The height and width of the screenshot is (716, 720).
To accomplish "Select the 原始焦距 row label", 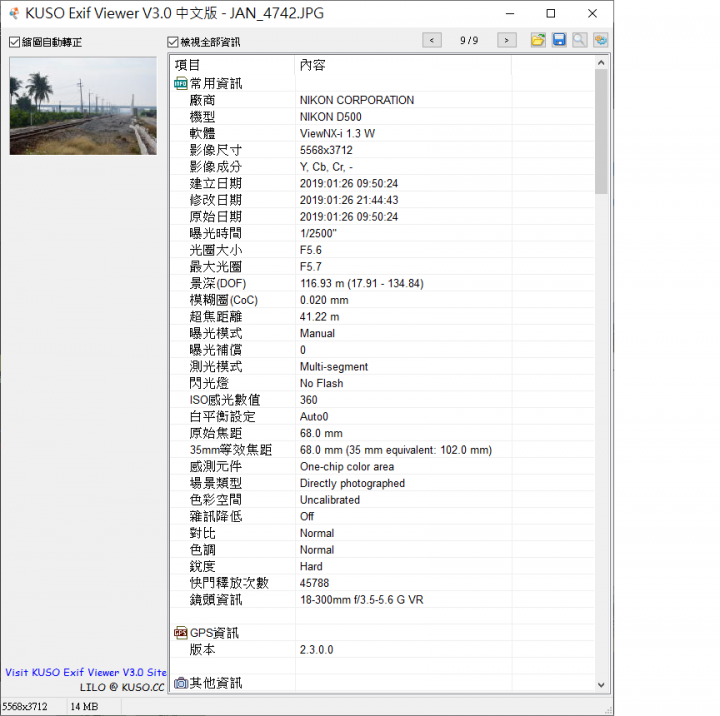I will point(216,433).
